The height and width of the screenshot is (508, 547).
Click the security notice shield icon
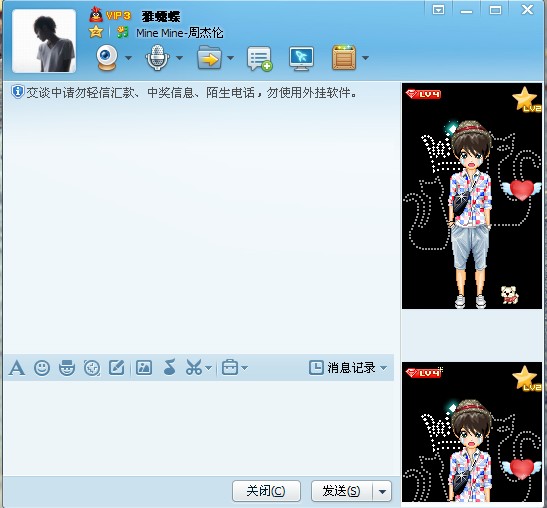point(17,92)
